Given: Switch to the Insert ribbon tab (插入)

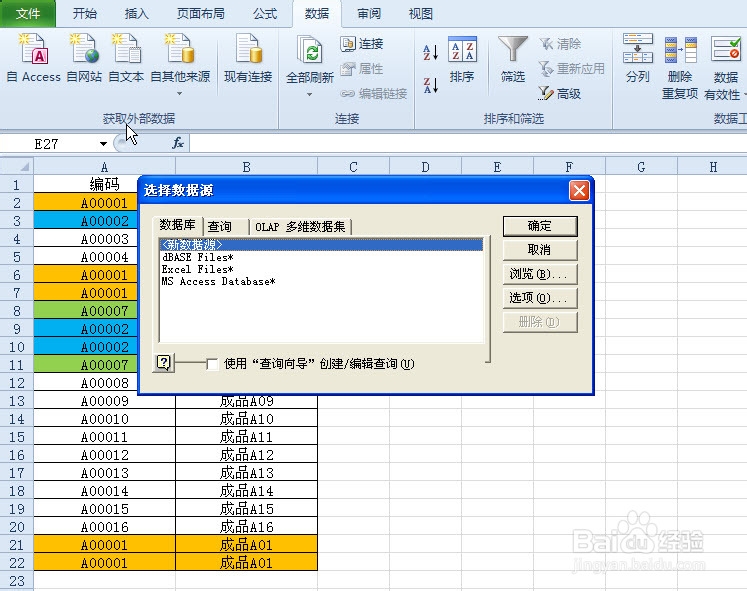Looking at the screenshot, I should pos(136,14).
